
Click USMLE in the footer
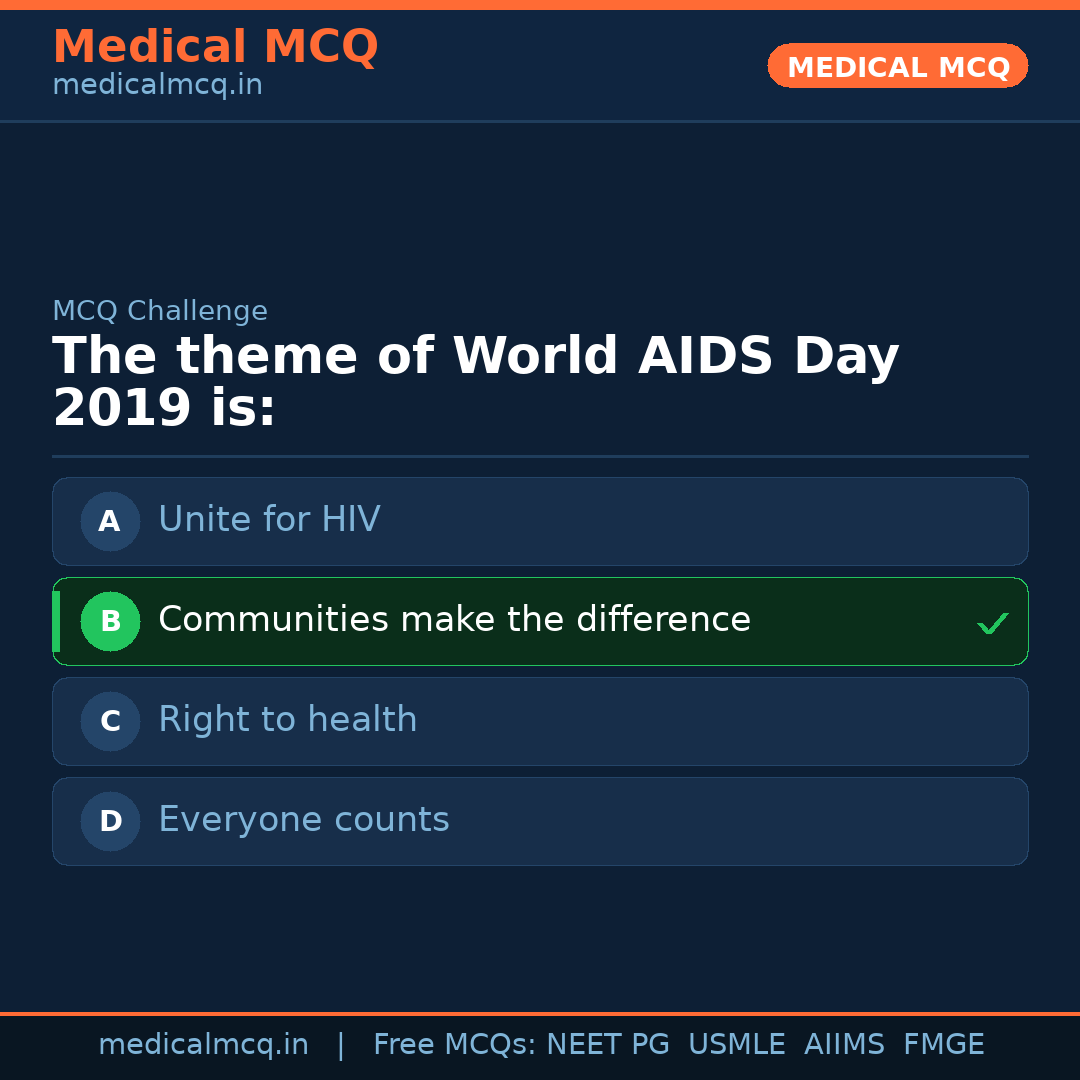click(x=736, y=1045)
